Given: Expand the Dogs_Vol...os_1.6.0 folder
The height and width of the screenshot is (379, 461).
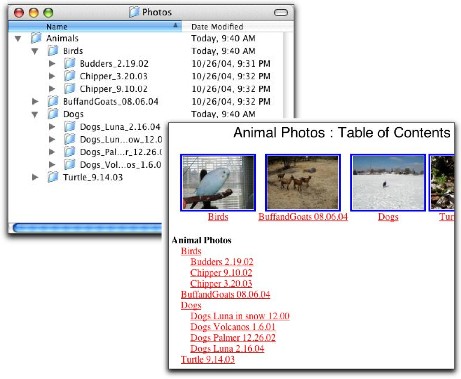Looking at the screenshot, I should [52, 165].
